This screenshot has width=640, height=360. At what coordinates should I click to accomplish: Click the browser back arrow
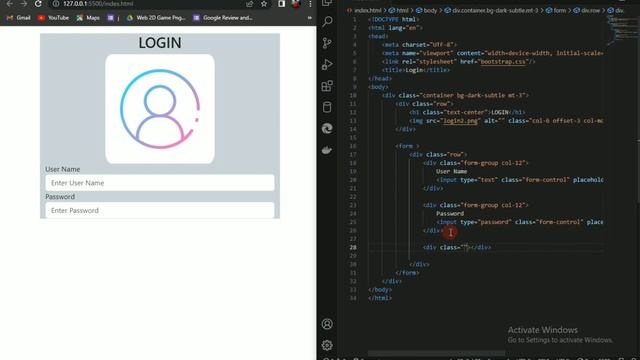(x=9, y=4)
